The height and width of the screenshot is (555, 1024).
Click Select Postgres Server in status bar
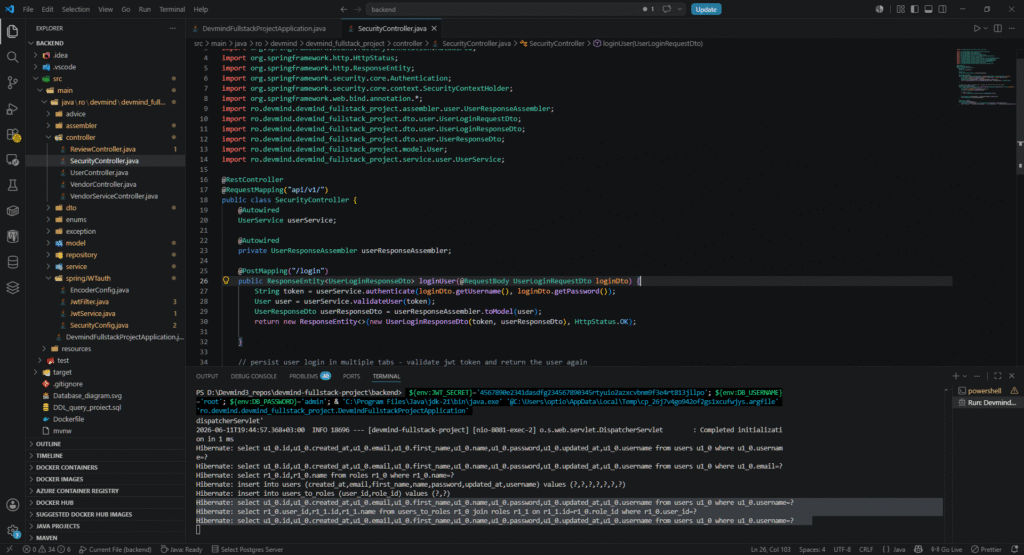[247, 549]
